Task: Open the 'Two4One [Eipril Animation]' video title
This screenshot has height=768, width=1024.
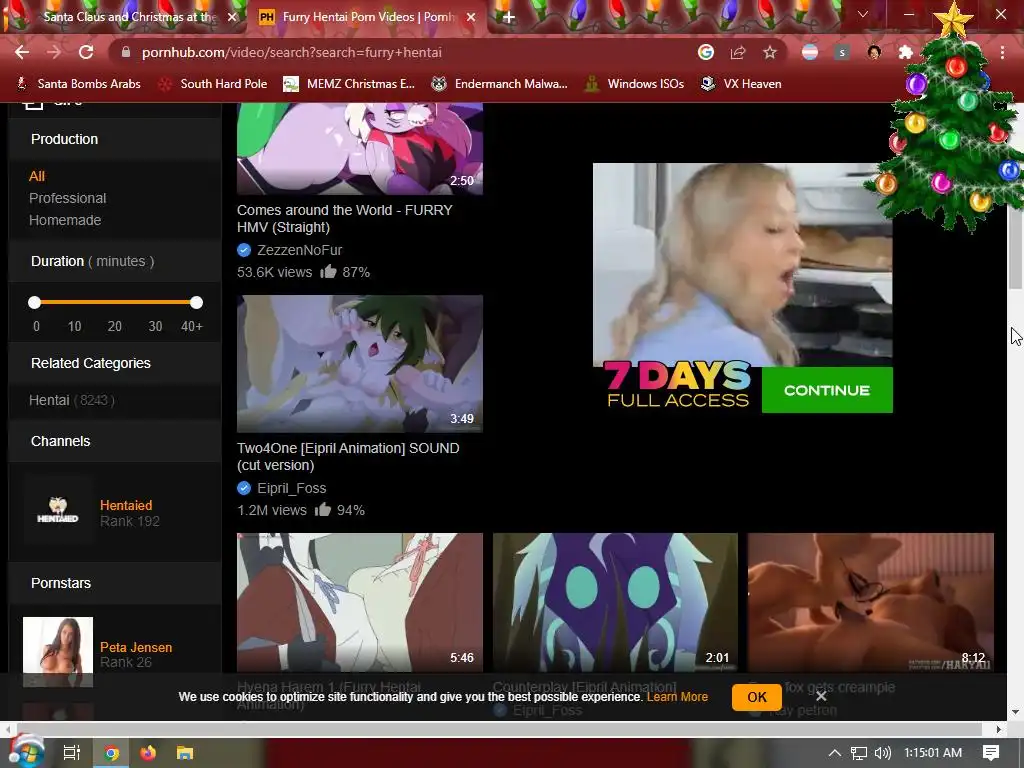Action: pyautogui.click(x=348, y=456)
